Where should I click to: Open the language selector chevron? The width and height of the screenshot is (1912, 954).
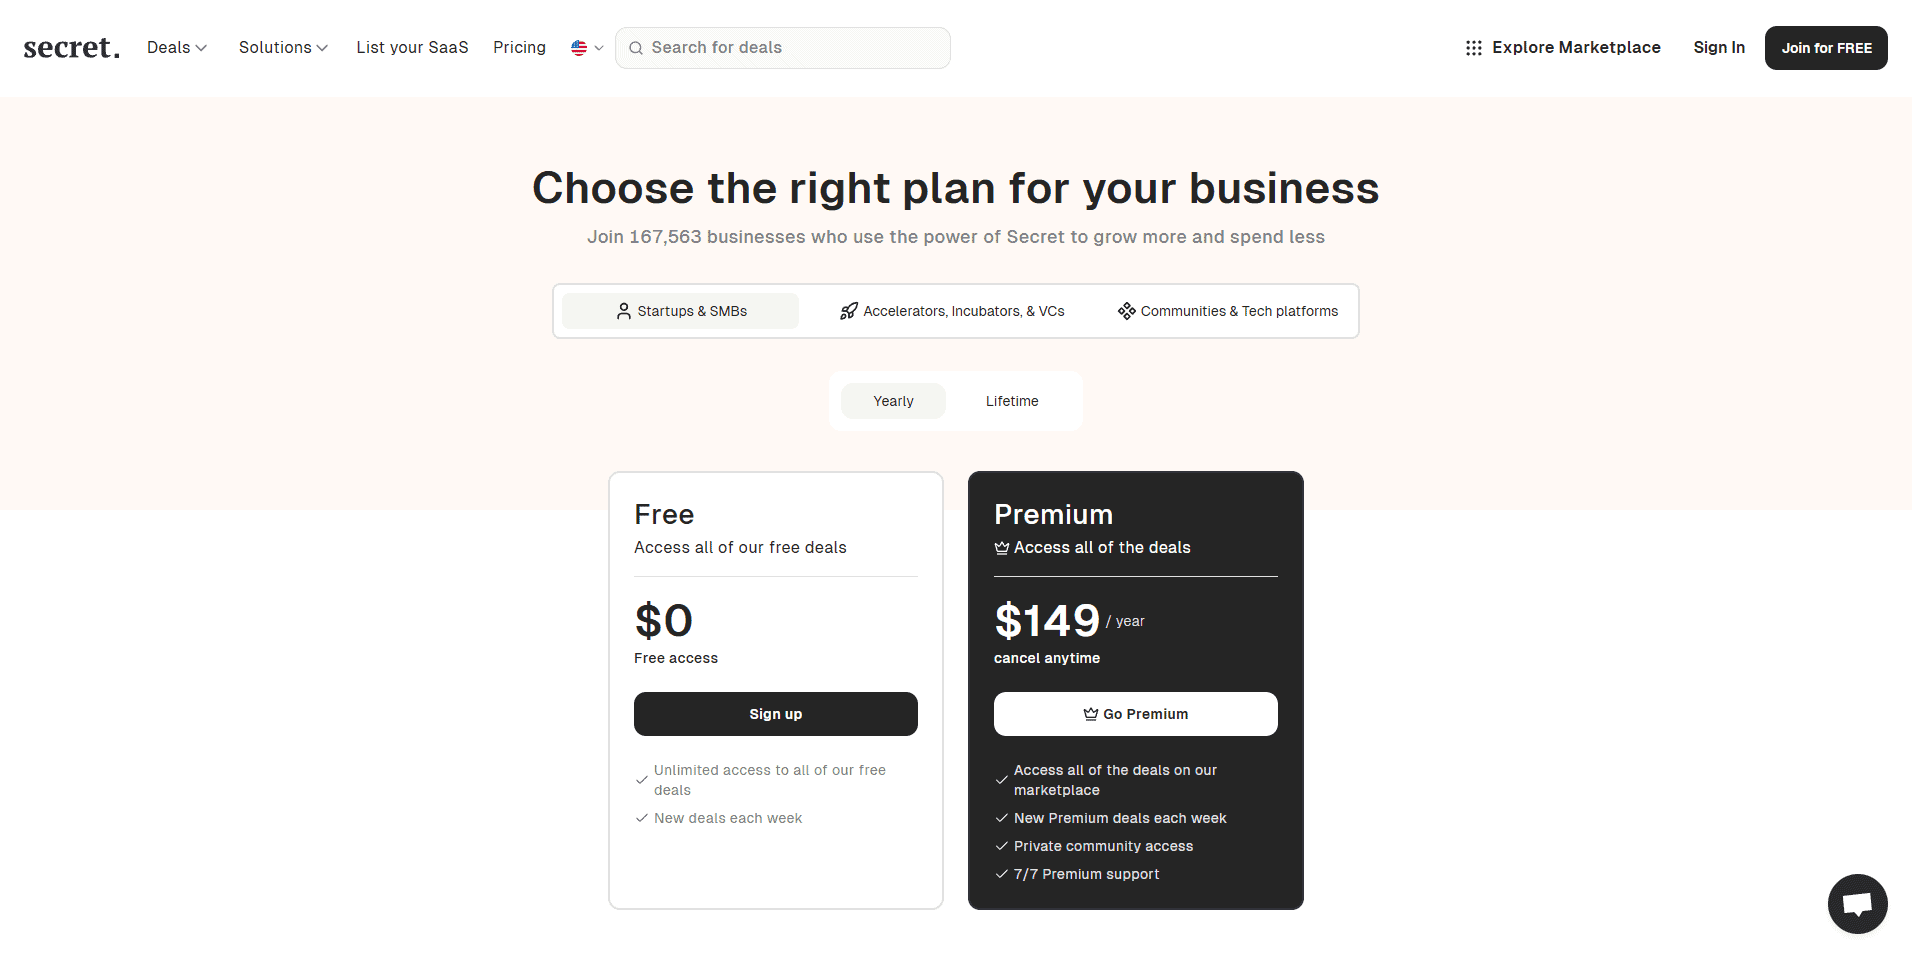[x=599, y=48]
